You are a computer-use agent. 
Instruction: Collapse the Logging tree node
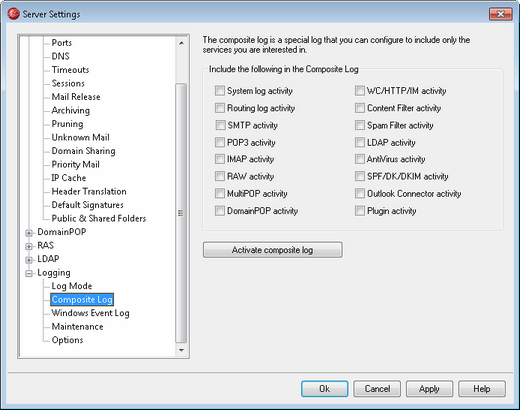pos(29,274)
